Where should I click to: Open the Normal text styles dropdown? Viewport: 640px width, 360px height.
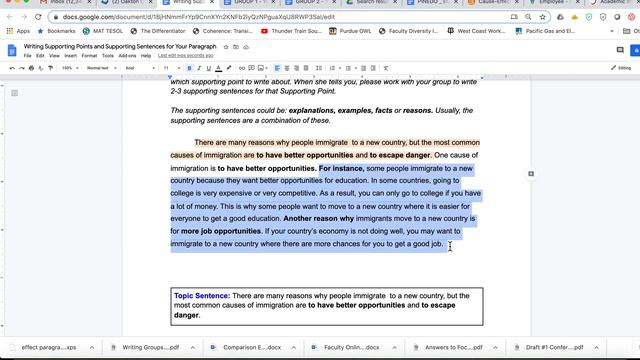101,68
